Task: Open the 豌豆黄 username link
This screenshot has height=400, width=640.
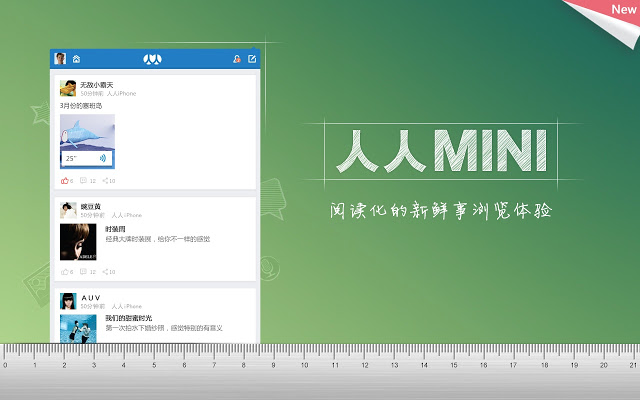Action: pyautogui.click(x=90, y=207)
